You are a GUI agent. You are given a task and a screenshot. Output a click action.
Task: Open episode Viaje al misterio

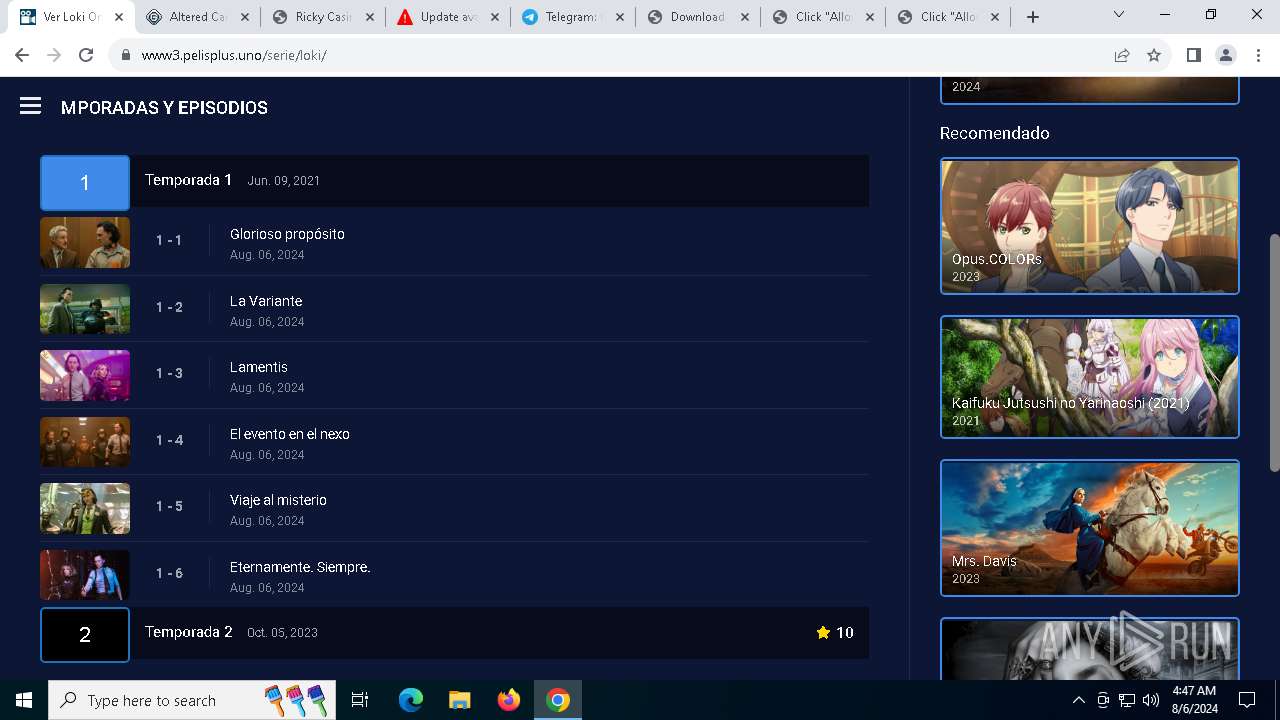[x=278, y=500]
